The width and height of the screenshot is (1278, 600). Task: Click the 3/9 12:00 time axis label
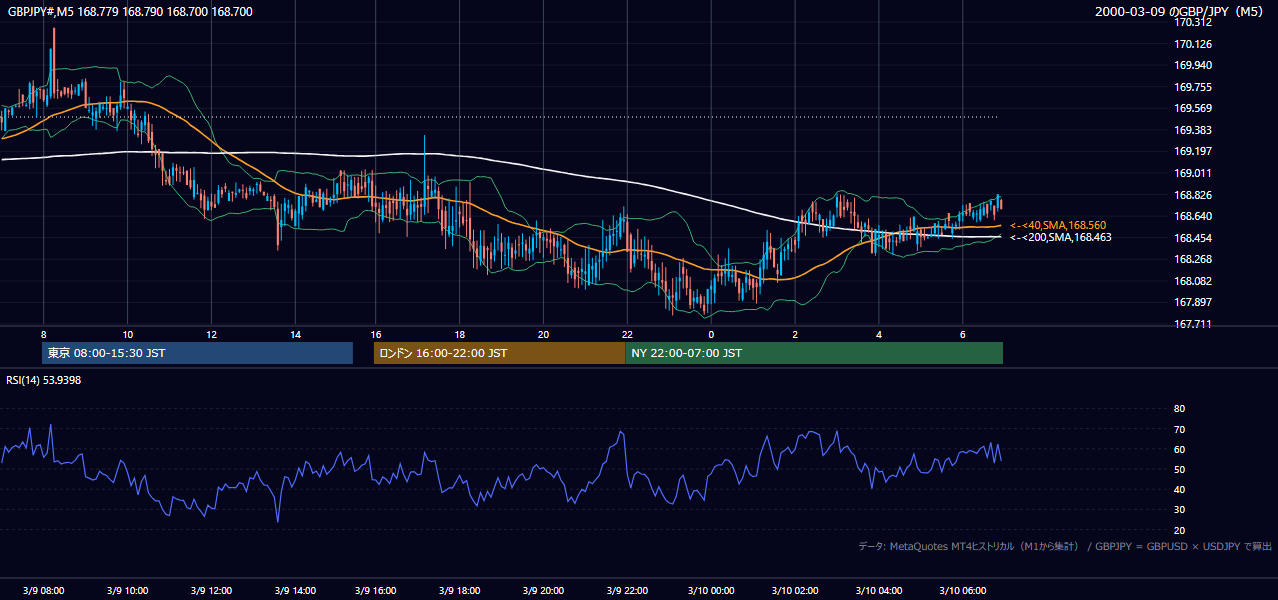click(x=211, y=590)
